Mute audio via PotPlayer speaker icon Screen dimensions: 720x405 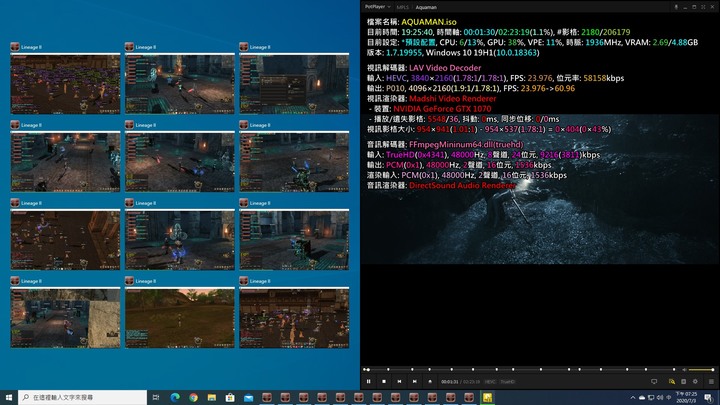coord(684,369)
